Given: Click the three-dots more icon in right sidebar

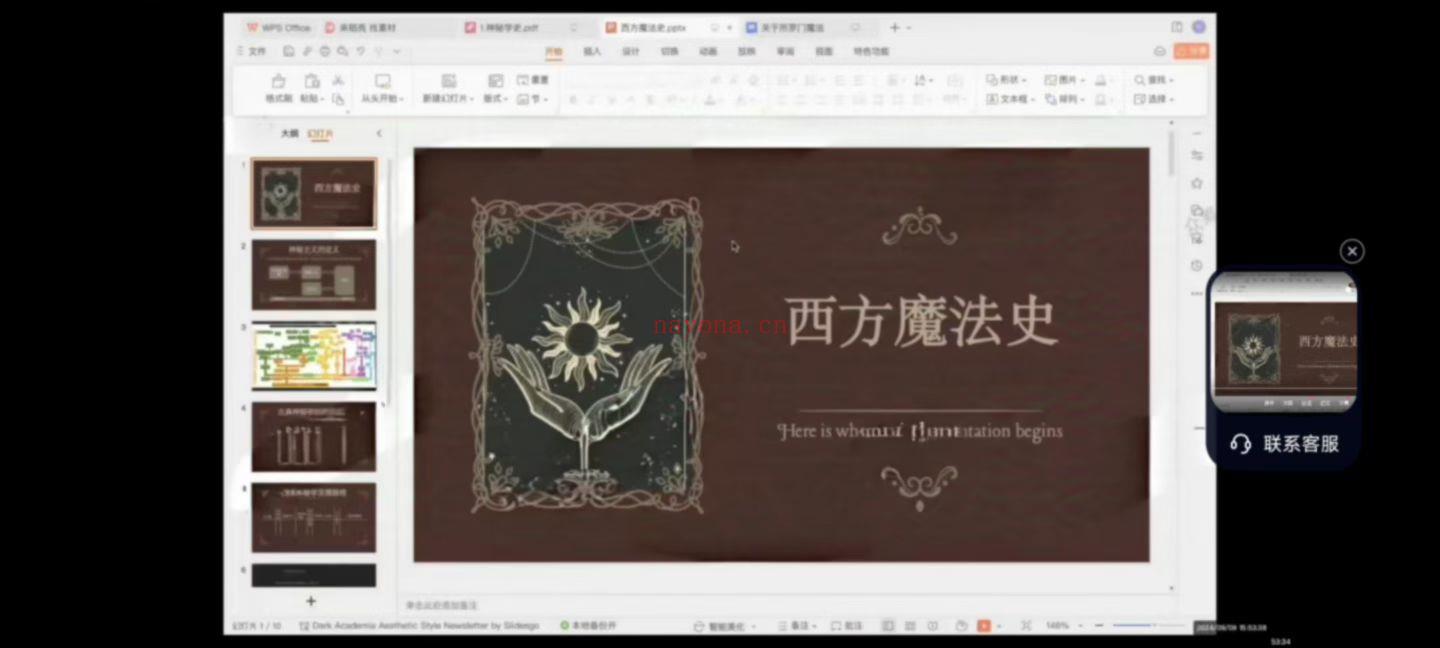Looking at the screenshot, I should coord(1197,293).
